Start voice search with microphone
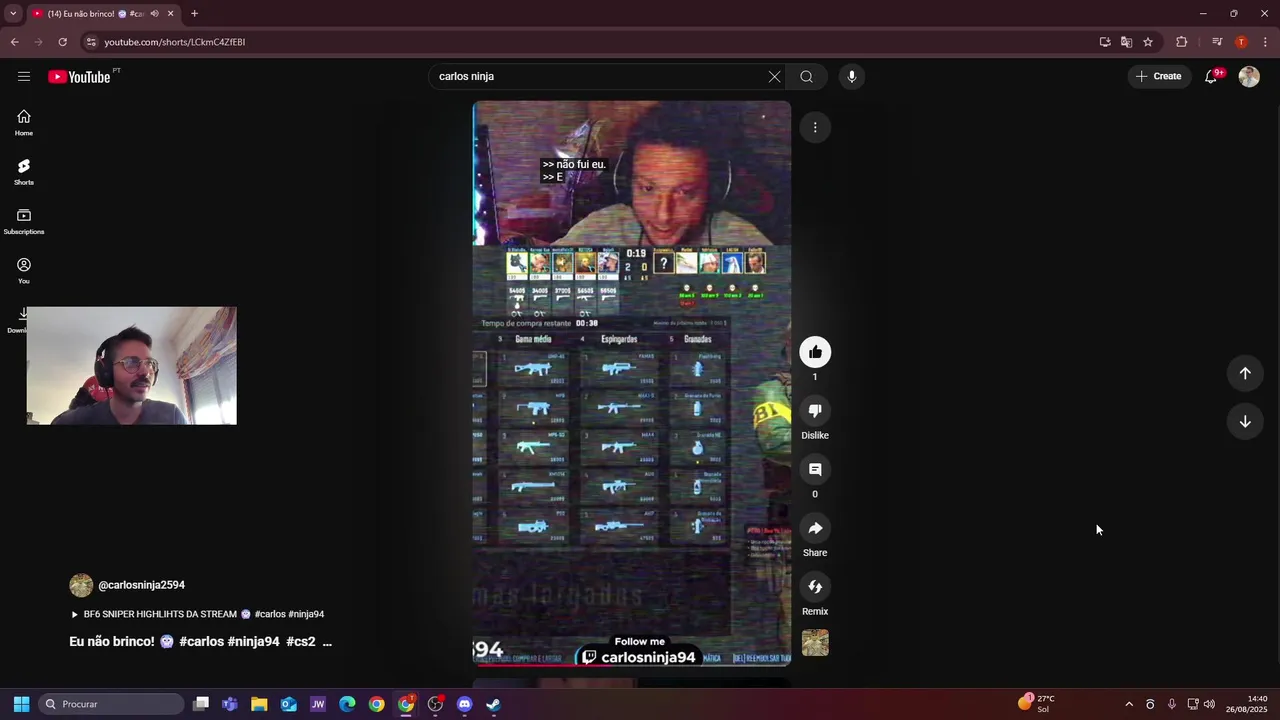The width and height of the screenshot is (1280, 720). pos(851,76)
